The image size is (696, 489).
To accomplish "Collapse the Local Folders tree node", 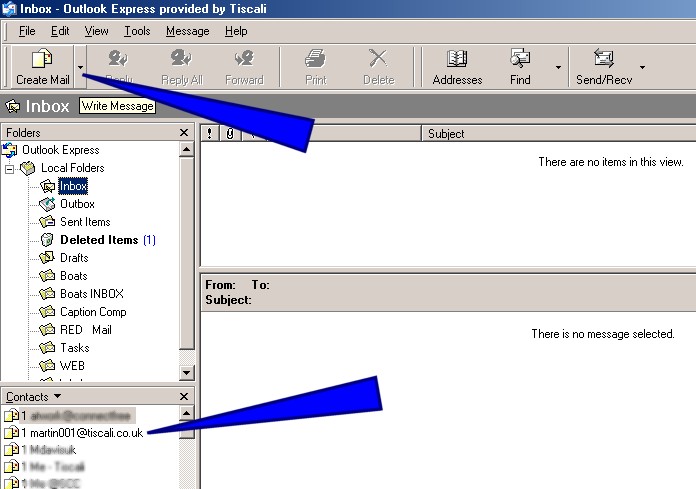I will 10,168.
